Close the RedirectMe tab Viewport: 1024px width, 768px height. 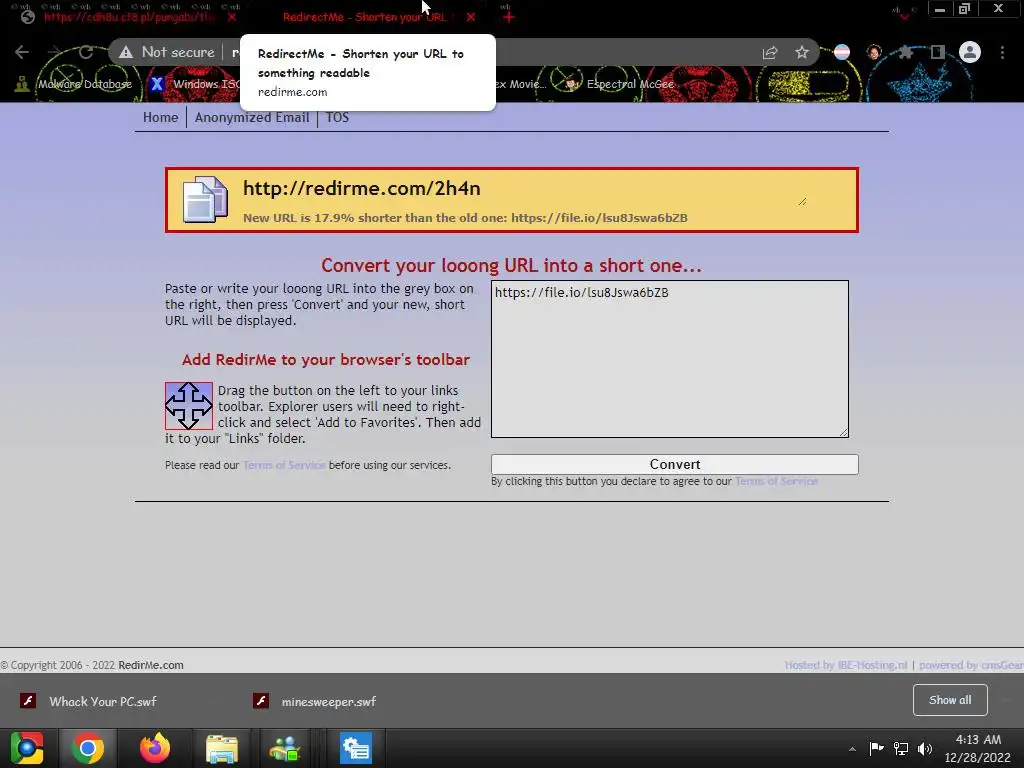tap(471, 17)
